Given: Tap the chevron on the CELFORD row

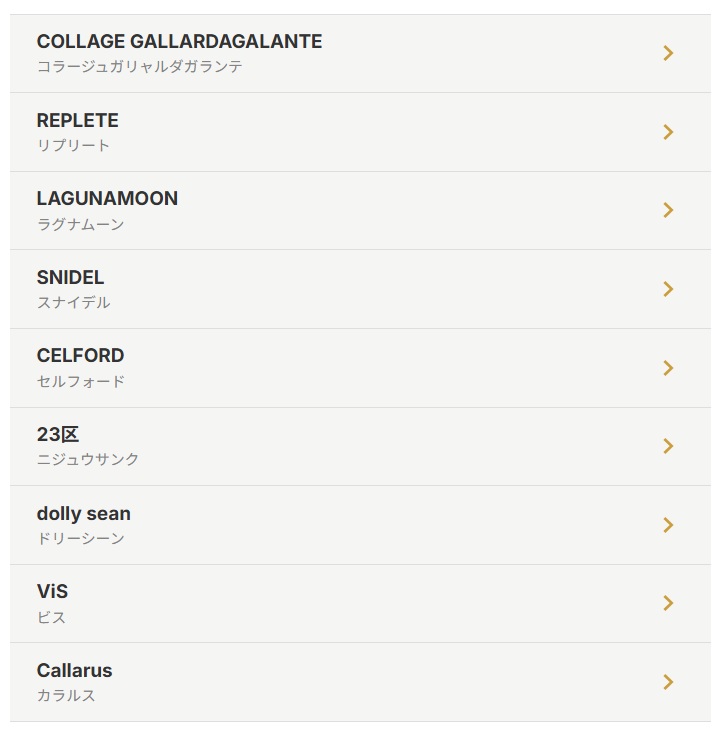Looking at the screenshot, I should click(668, 368).
